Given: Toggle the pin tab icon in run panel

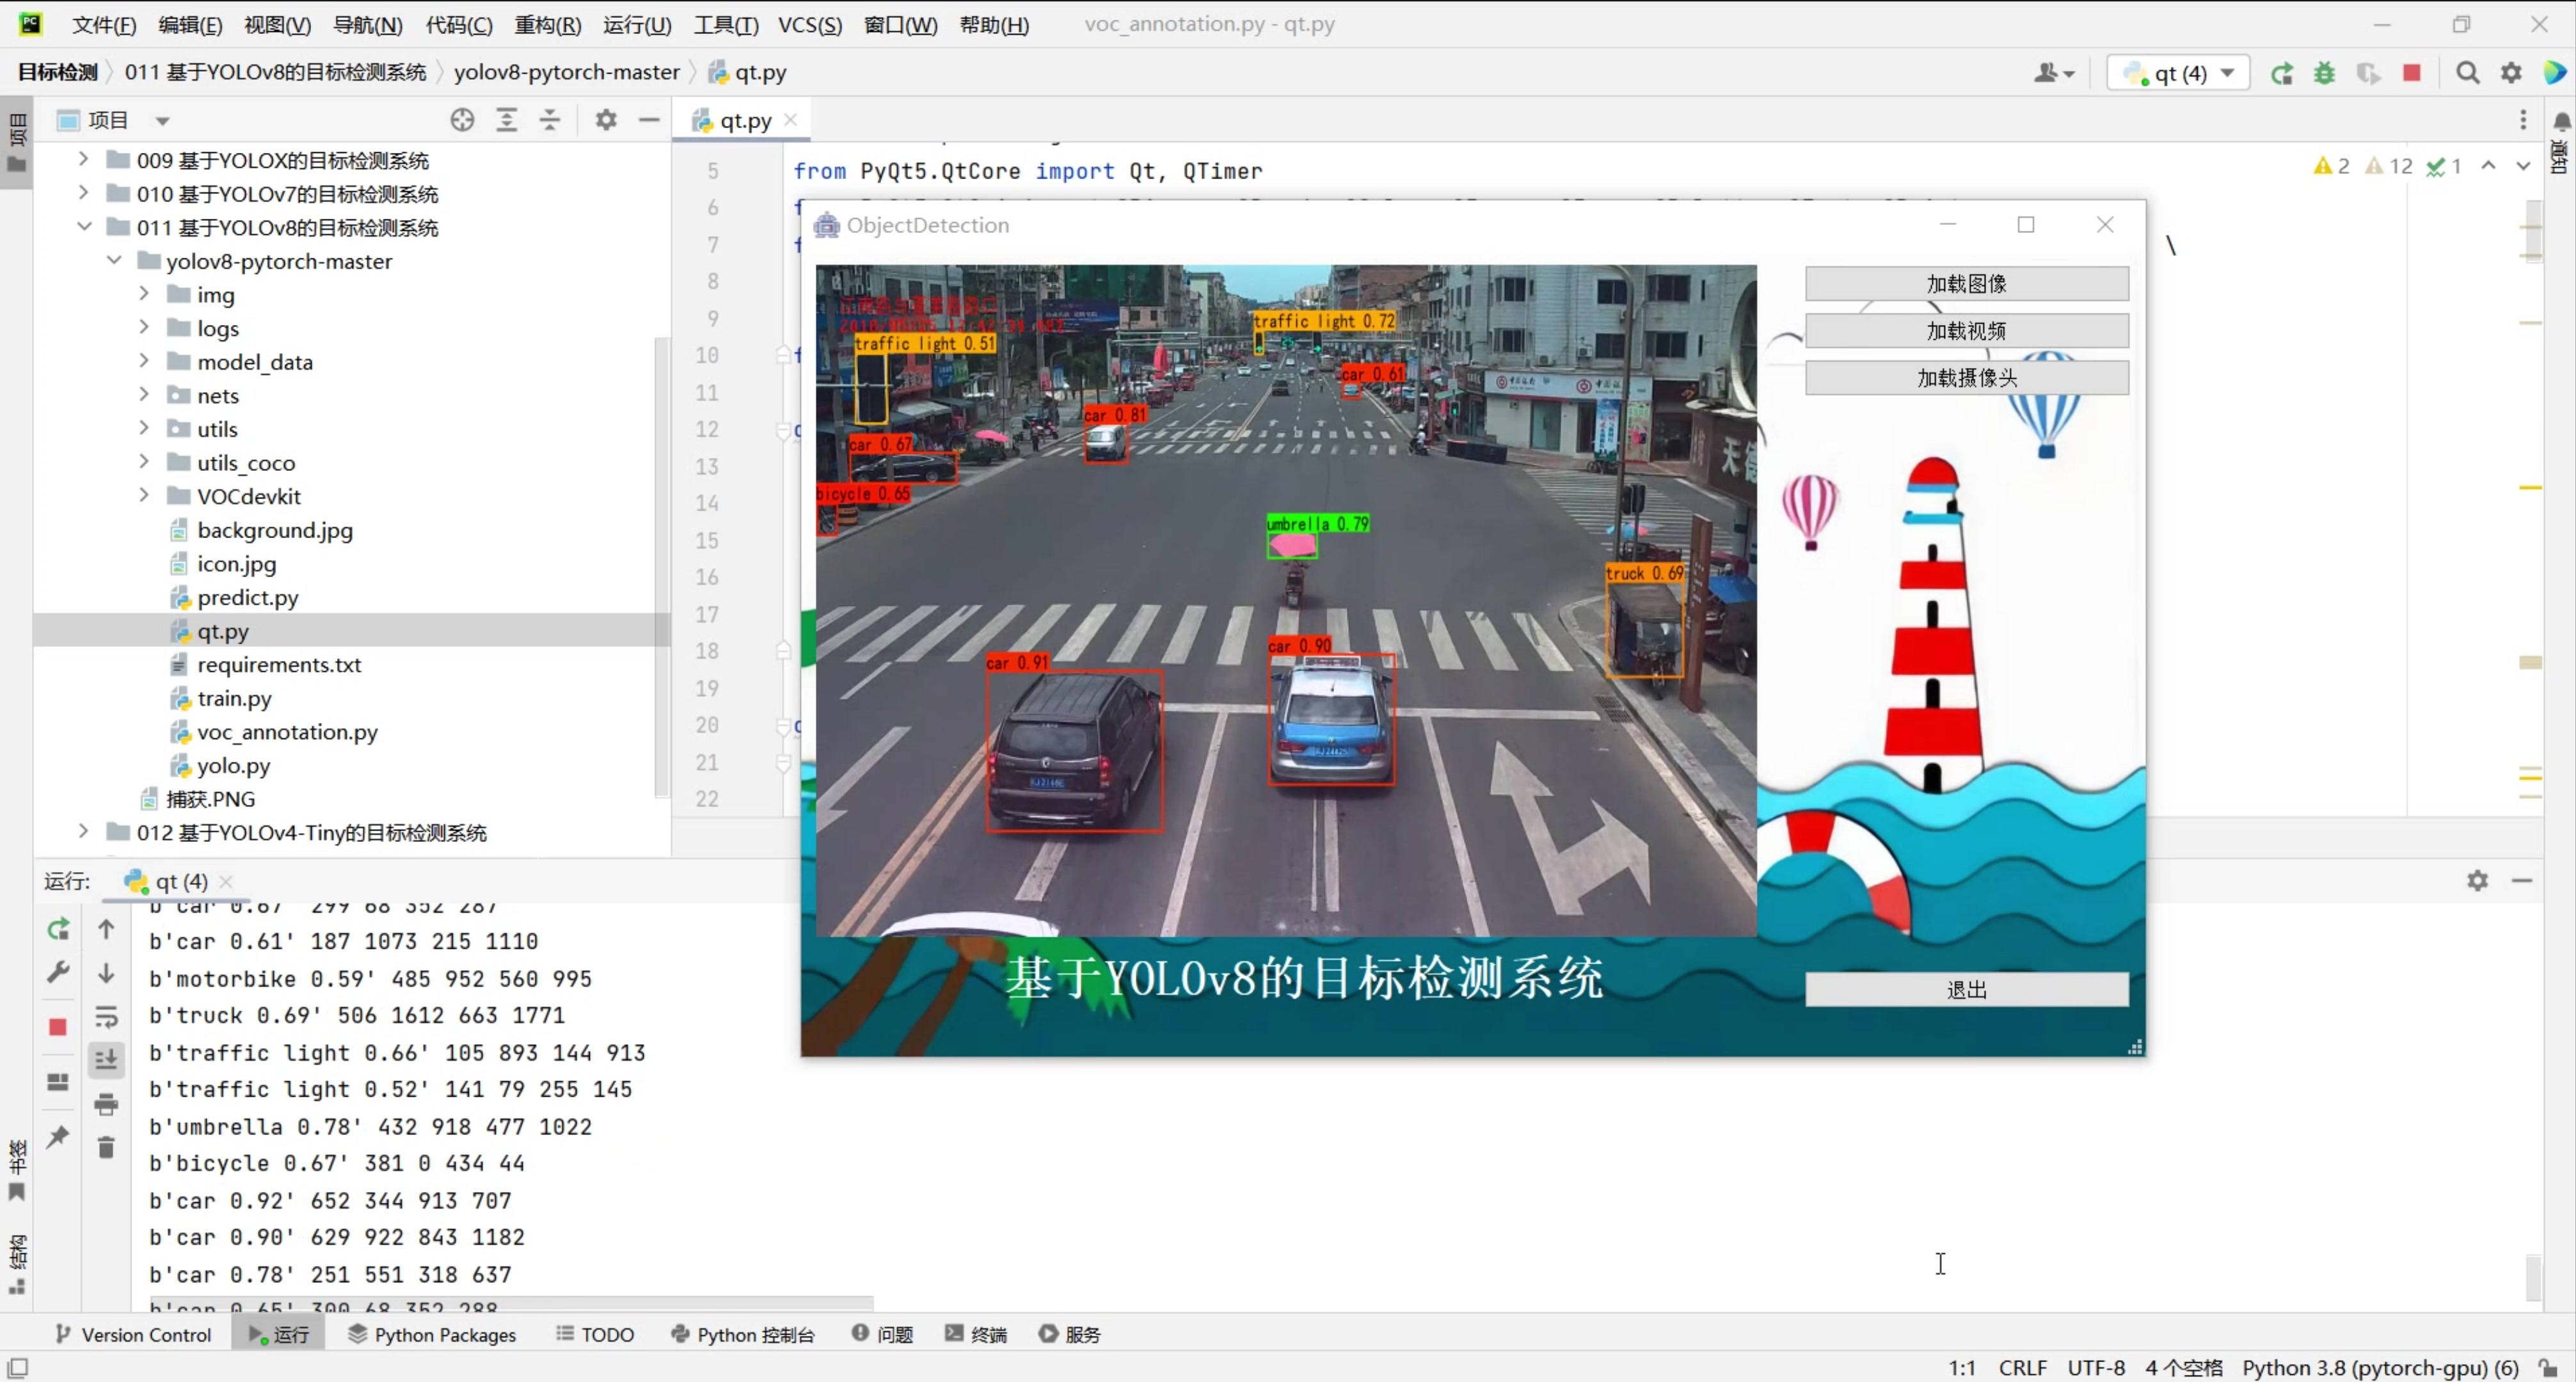Looking at the screenshot, I should click(x=58, y=1136).
